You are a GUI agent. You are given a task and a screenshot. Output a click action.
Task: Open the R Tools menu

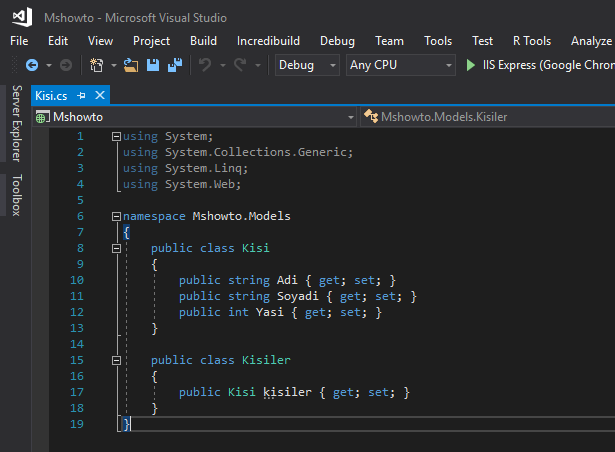[532, 41]
